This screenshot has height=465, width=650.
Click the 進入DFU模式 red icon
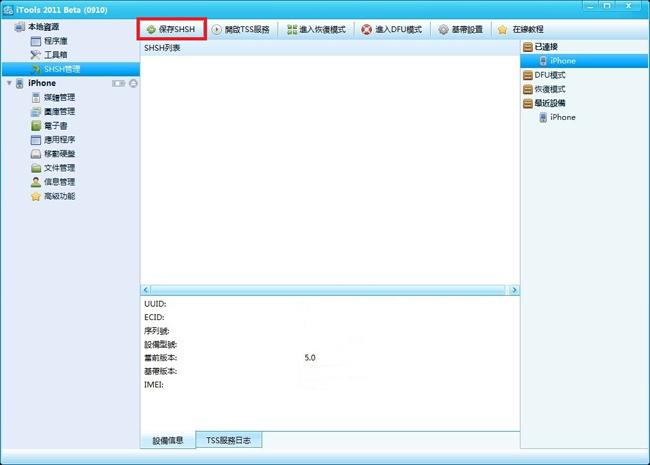(394, 30)
